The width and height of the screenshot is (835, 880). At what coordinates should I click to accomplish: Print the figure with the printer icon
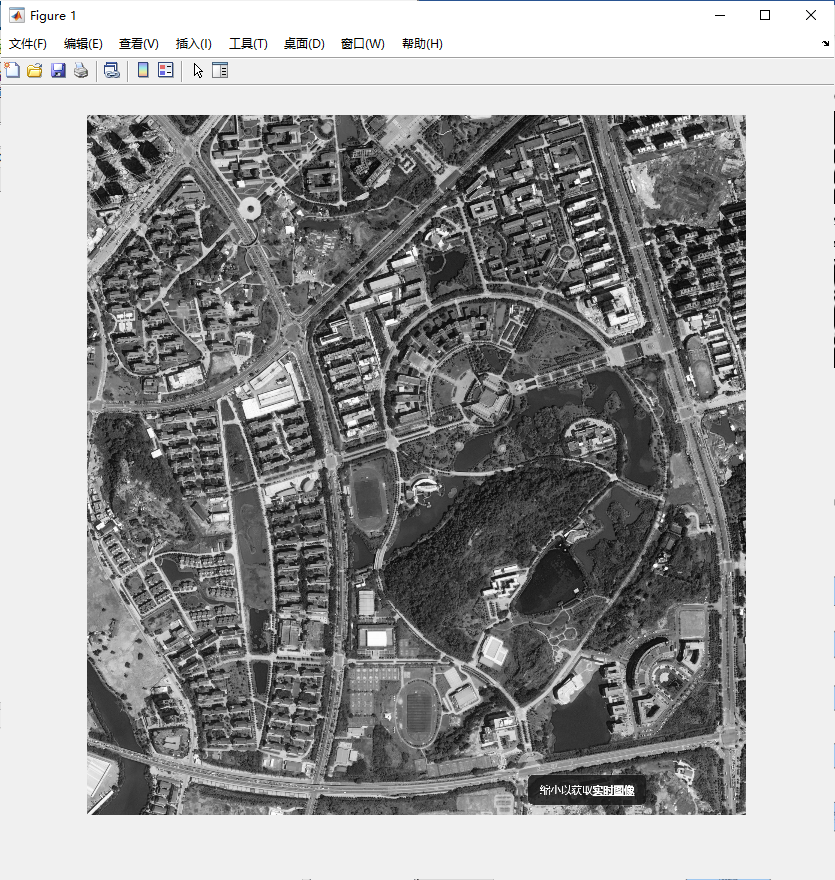[81, 70]
